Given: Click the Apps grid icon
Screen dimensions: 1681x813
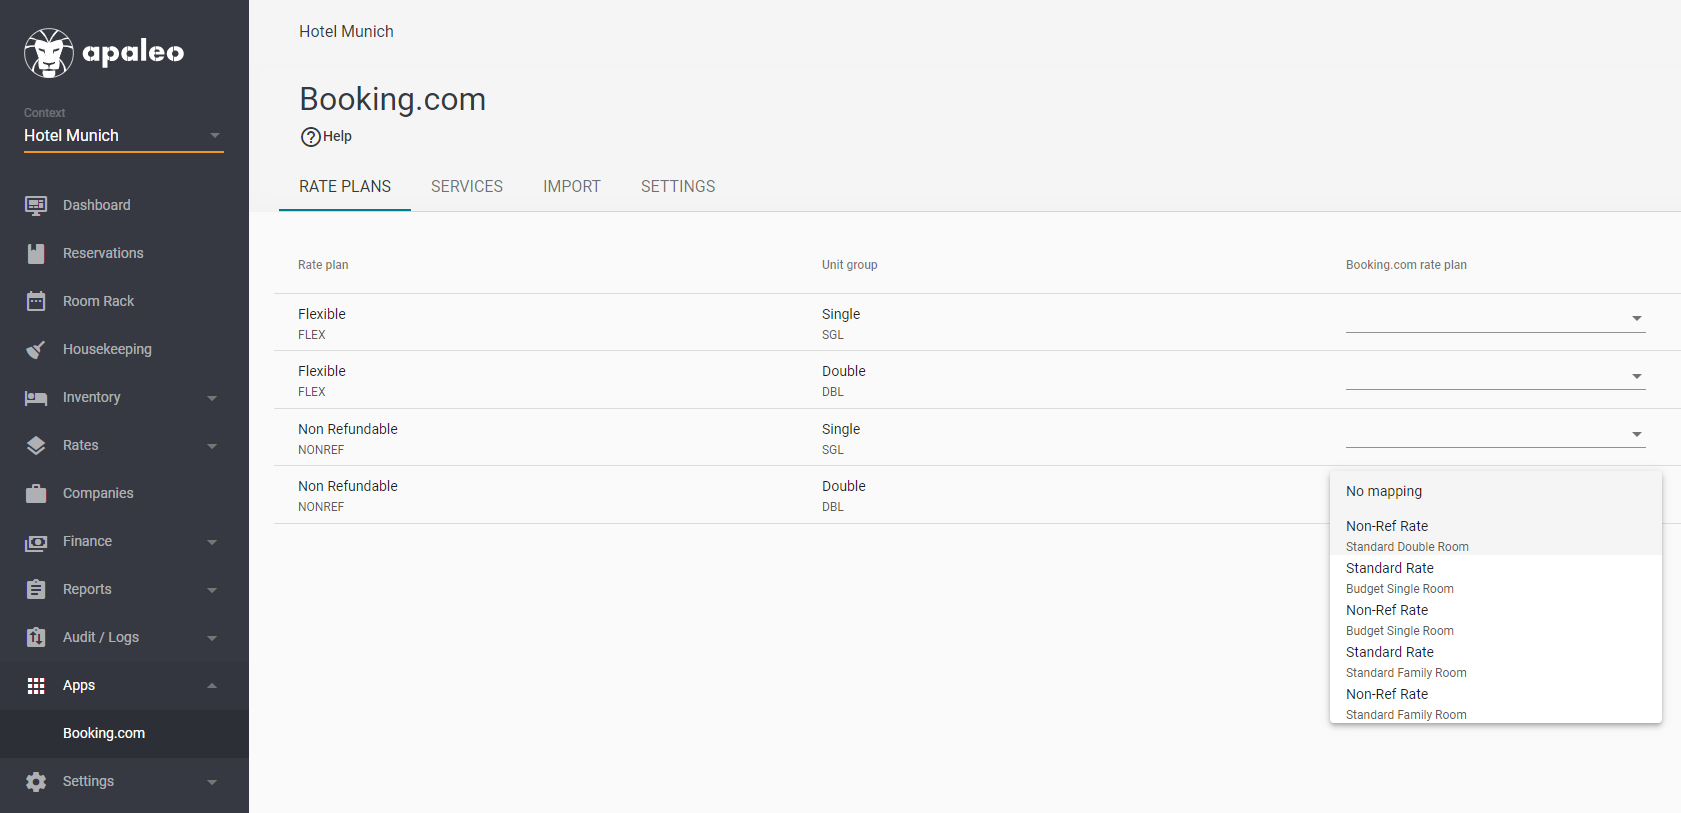Looking at the screenshot, I should [x=36, y=685].
